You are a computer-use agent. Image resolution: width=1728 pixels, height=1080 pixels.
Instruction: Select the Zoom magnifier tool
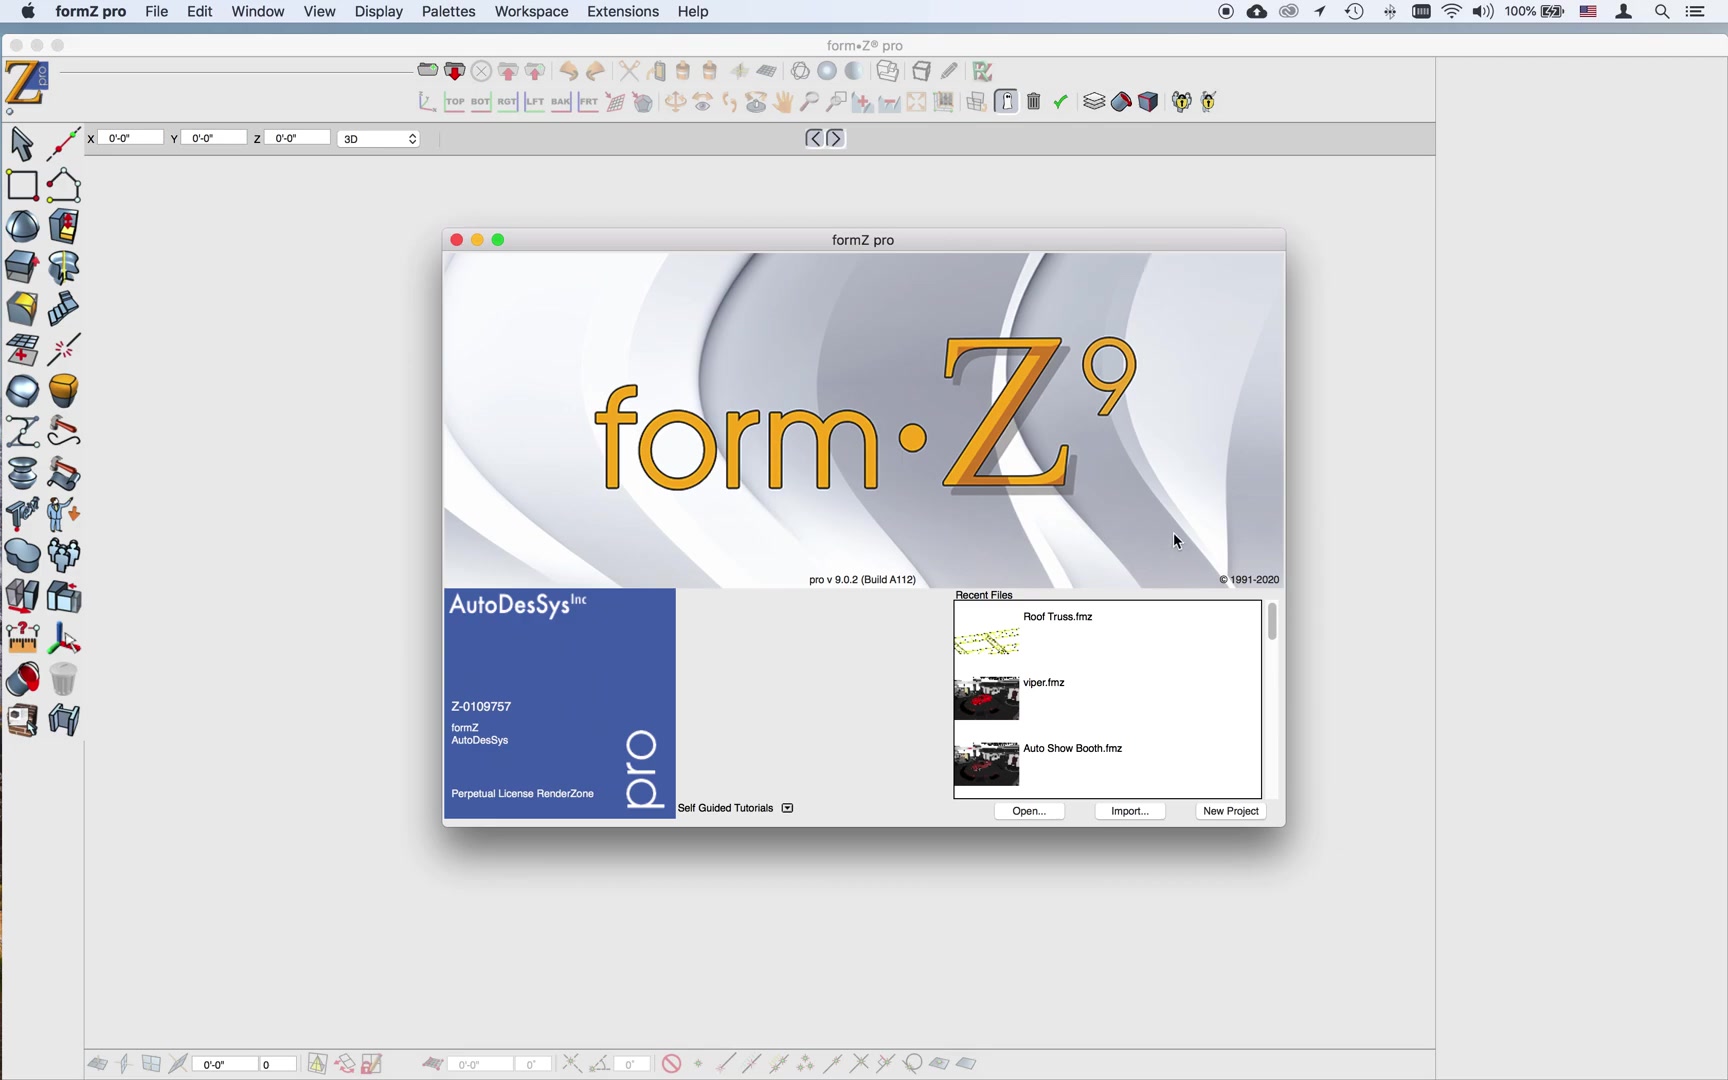[x=809, y=101]
